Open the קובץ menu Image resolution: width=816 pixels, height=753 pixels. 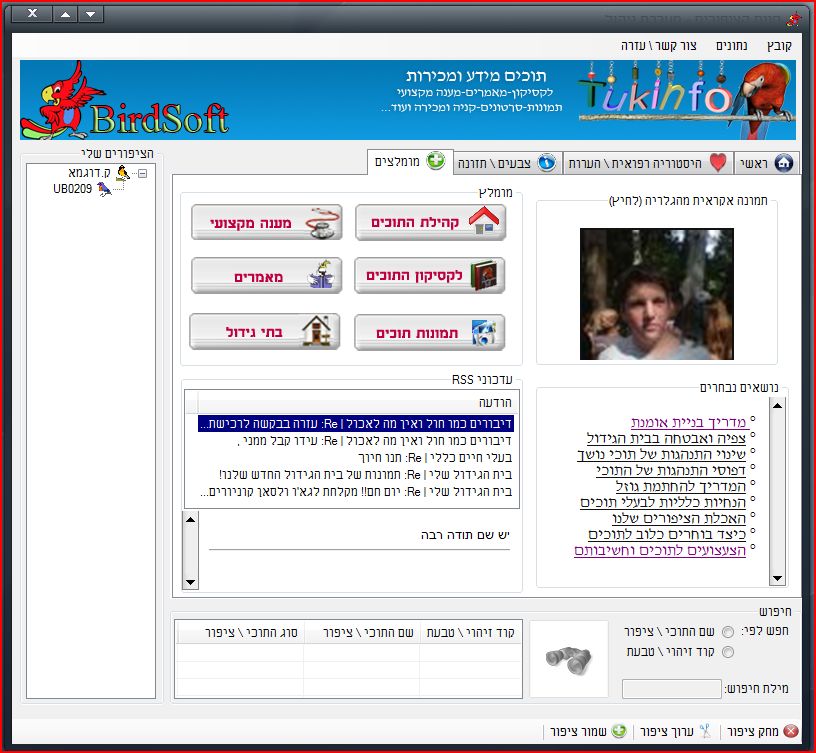[x=780, y=46]
